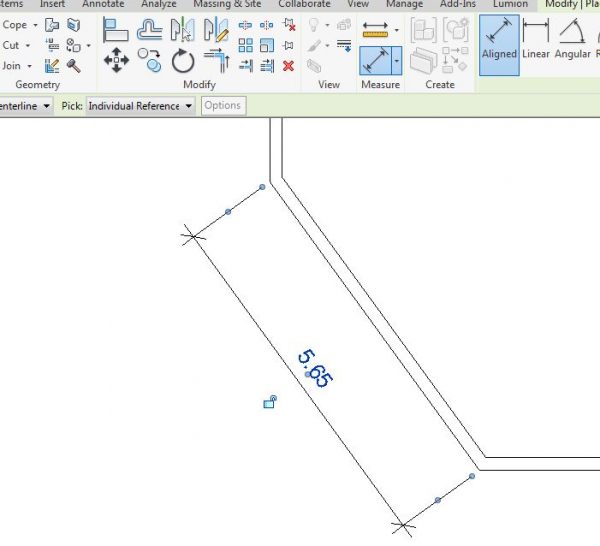Switch to the Annotate ribbon tab
Image resolution: width=600 pixels, height=546 pixels.
click(x=103, y=4)
